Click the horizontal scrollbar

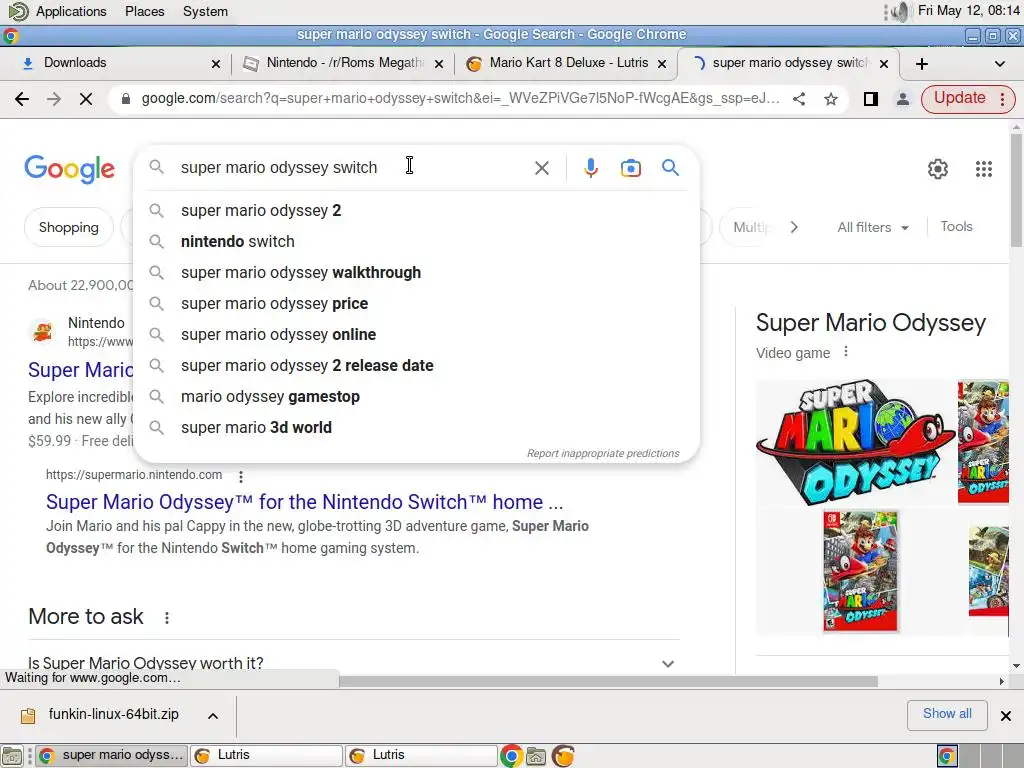pos(607,681)
